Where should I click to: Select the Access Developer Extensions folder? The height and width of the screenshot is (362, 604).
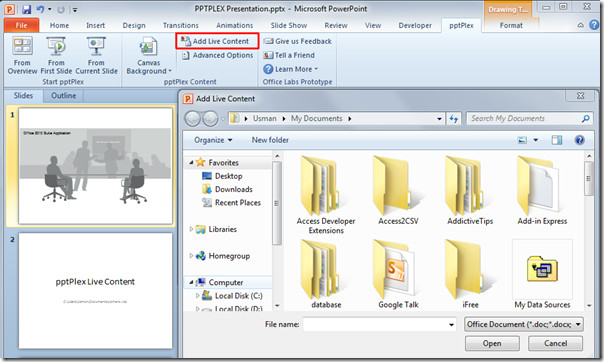(x=326, y=195)
